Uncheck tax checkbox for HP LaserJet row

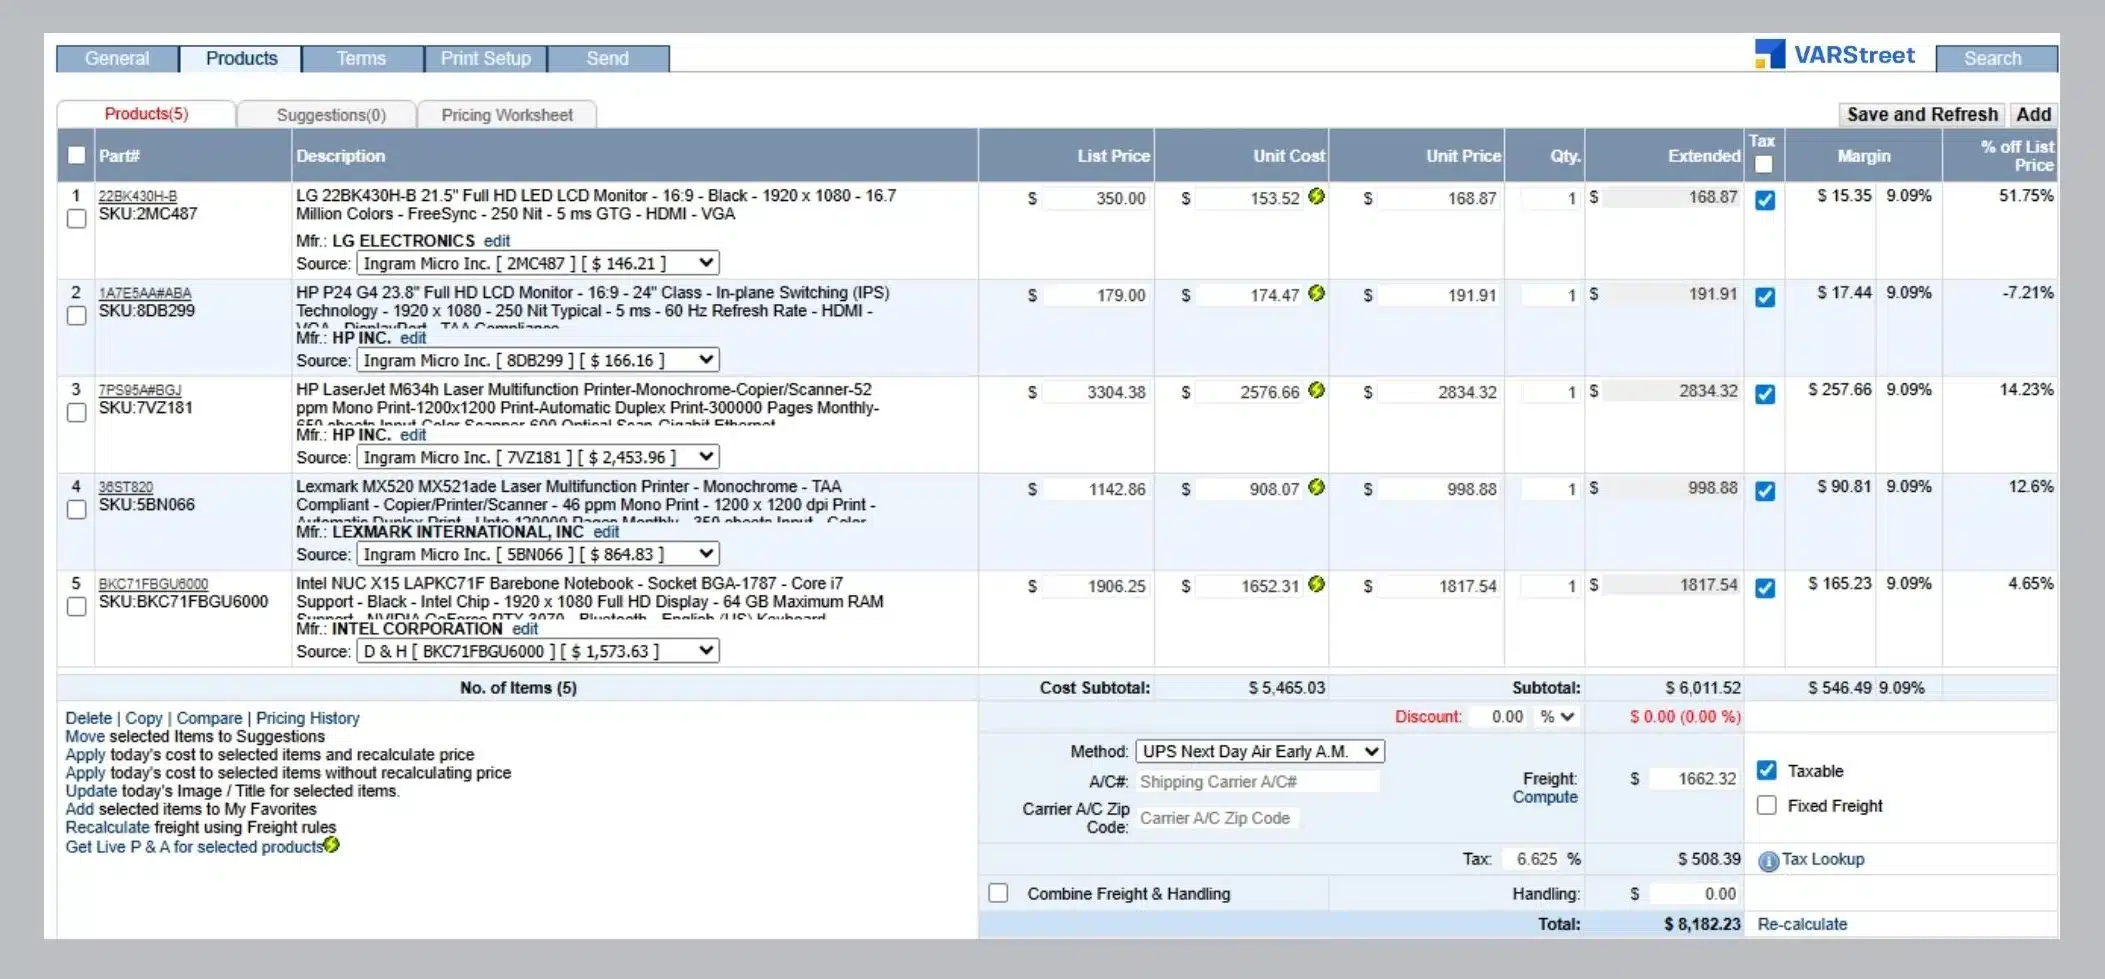[1765, 394]
